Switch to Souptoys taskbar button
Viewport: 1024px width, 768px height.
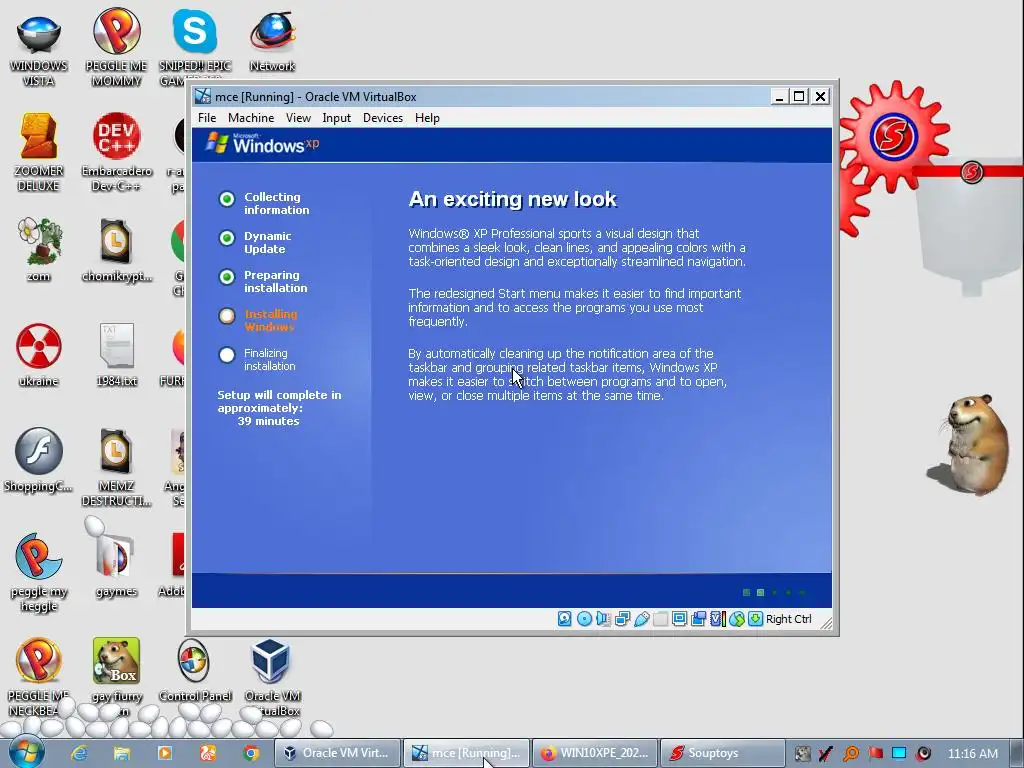point(722,753)
